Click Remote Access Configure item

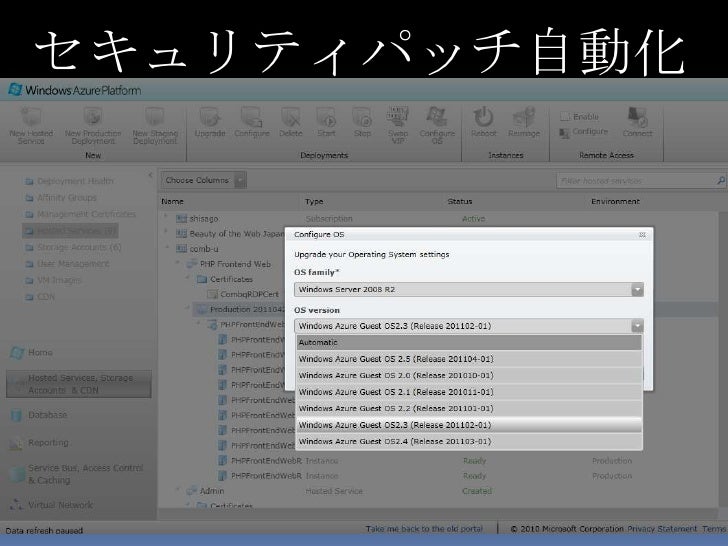[584, 132]
